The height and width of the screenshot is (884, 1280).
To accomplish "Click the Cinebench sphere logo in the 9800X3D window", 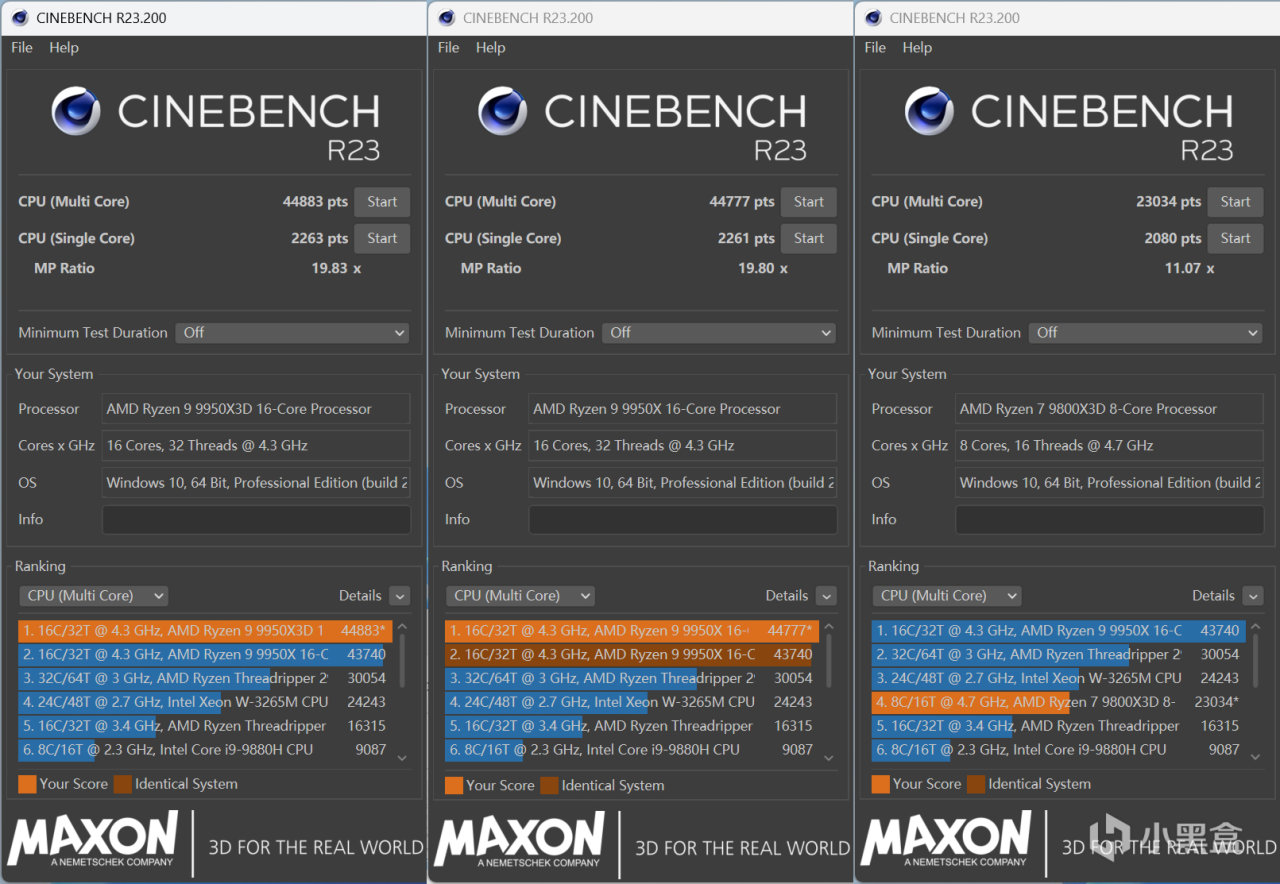I will pyautogui.click(x=929, y=111).
